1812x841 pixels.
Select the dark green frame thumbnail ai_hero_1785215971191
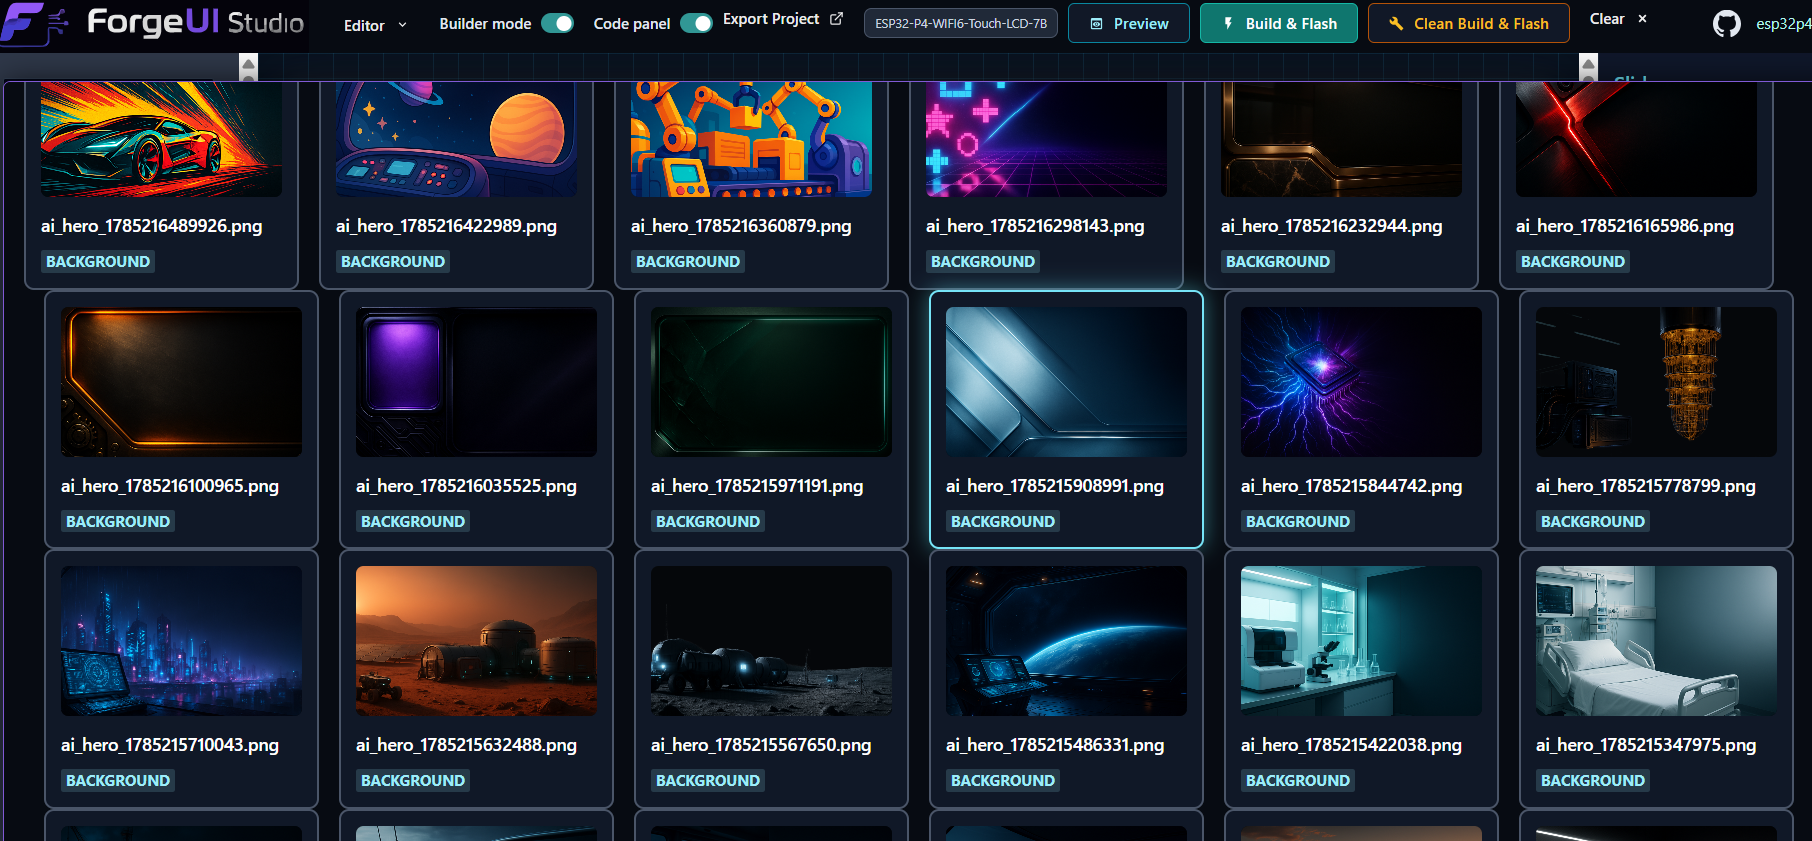[x=771, y=382]
